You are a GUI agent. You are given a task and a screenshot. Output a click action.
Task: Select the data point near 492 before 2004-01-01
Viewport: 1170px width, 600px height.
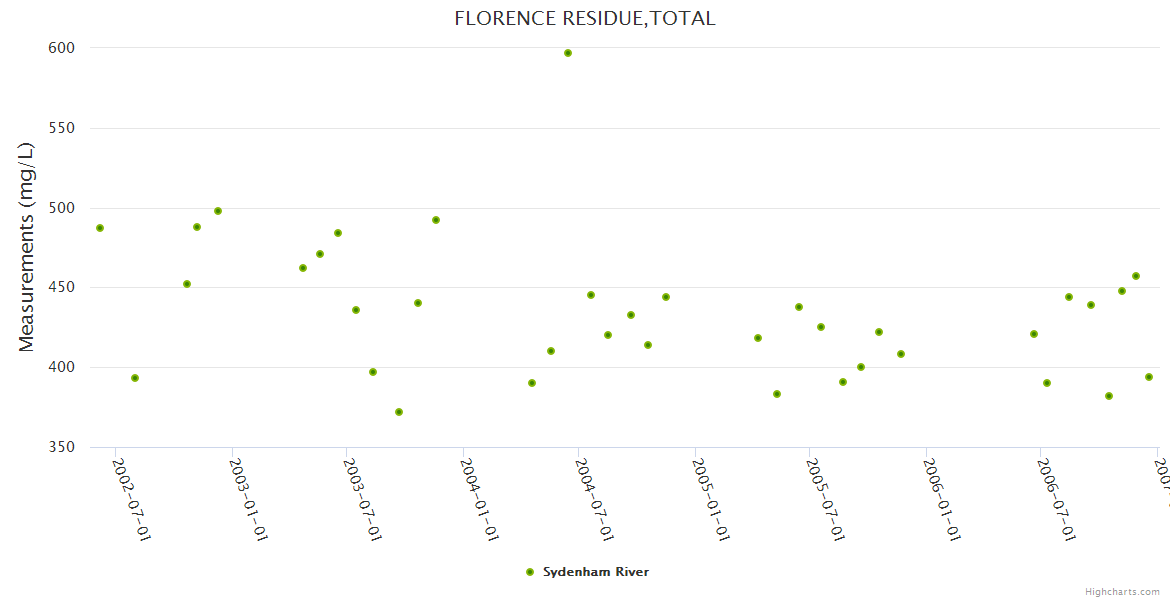[x=436, y=220]
